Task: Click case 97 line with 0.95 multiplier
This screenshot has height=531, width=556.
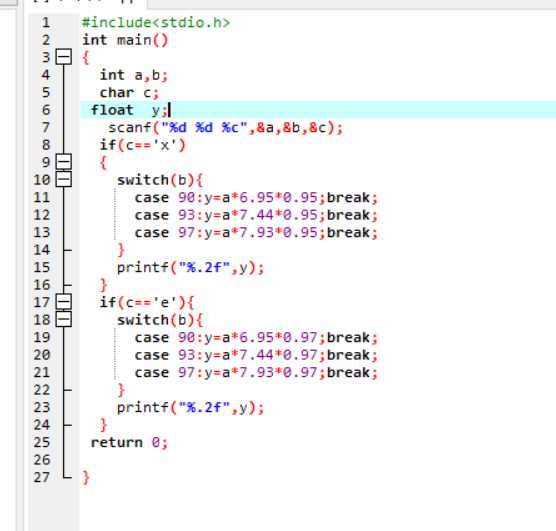Action: click(256, 233)
